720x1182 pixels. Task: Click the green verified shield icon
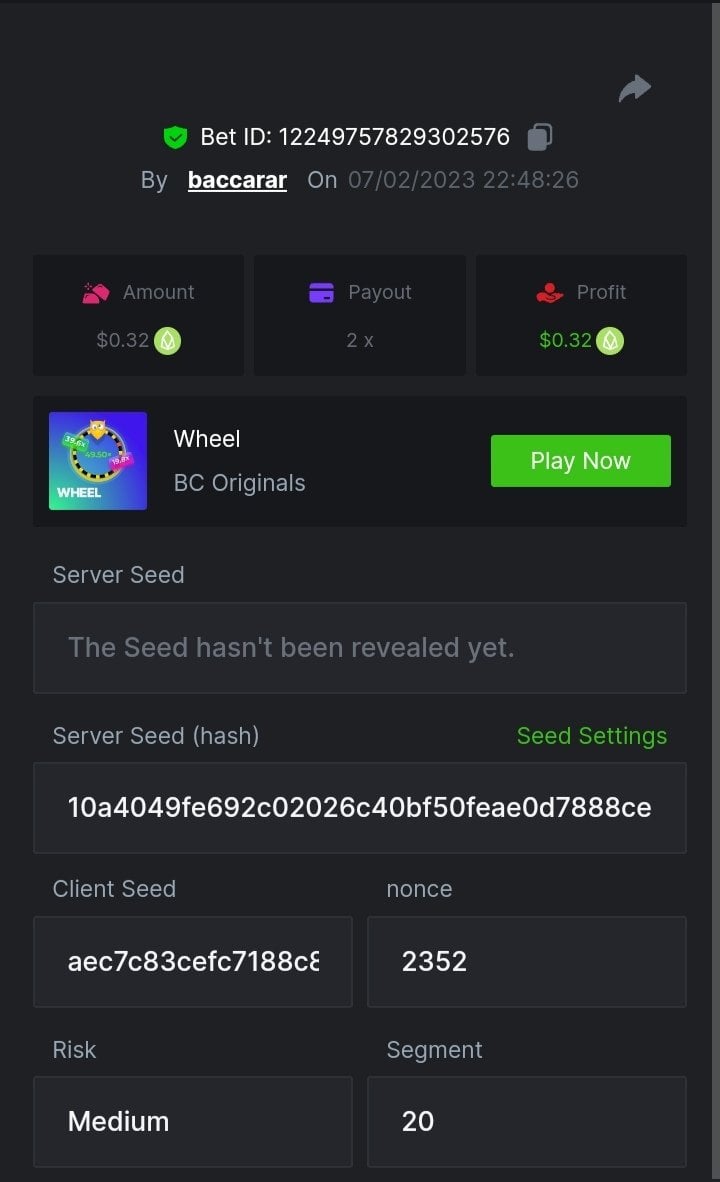click(176, 137)
